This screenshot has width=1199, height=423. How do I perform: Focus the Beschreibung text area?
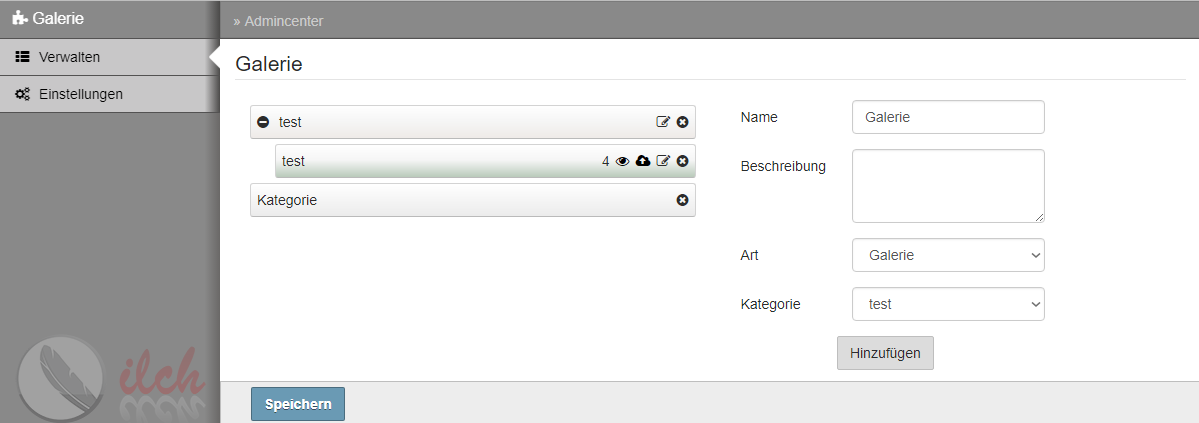[948, 186]
